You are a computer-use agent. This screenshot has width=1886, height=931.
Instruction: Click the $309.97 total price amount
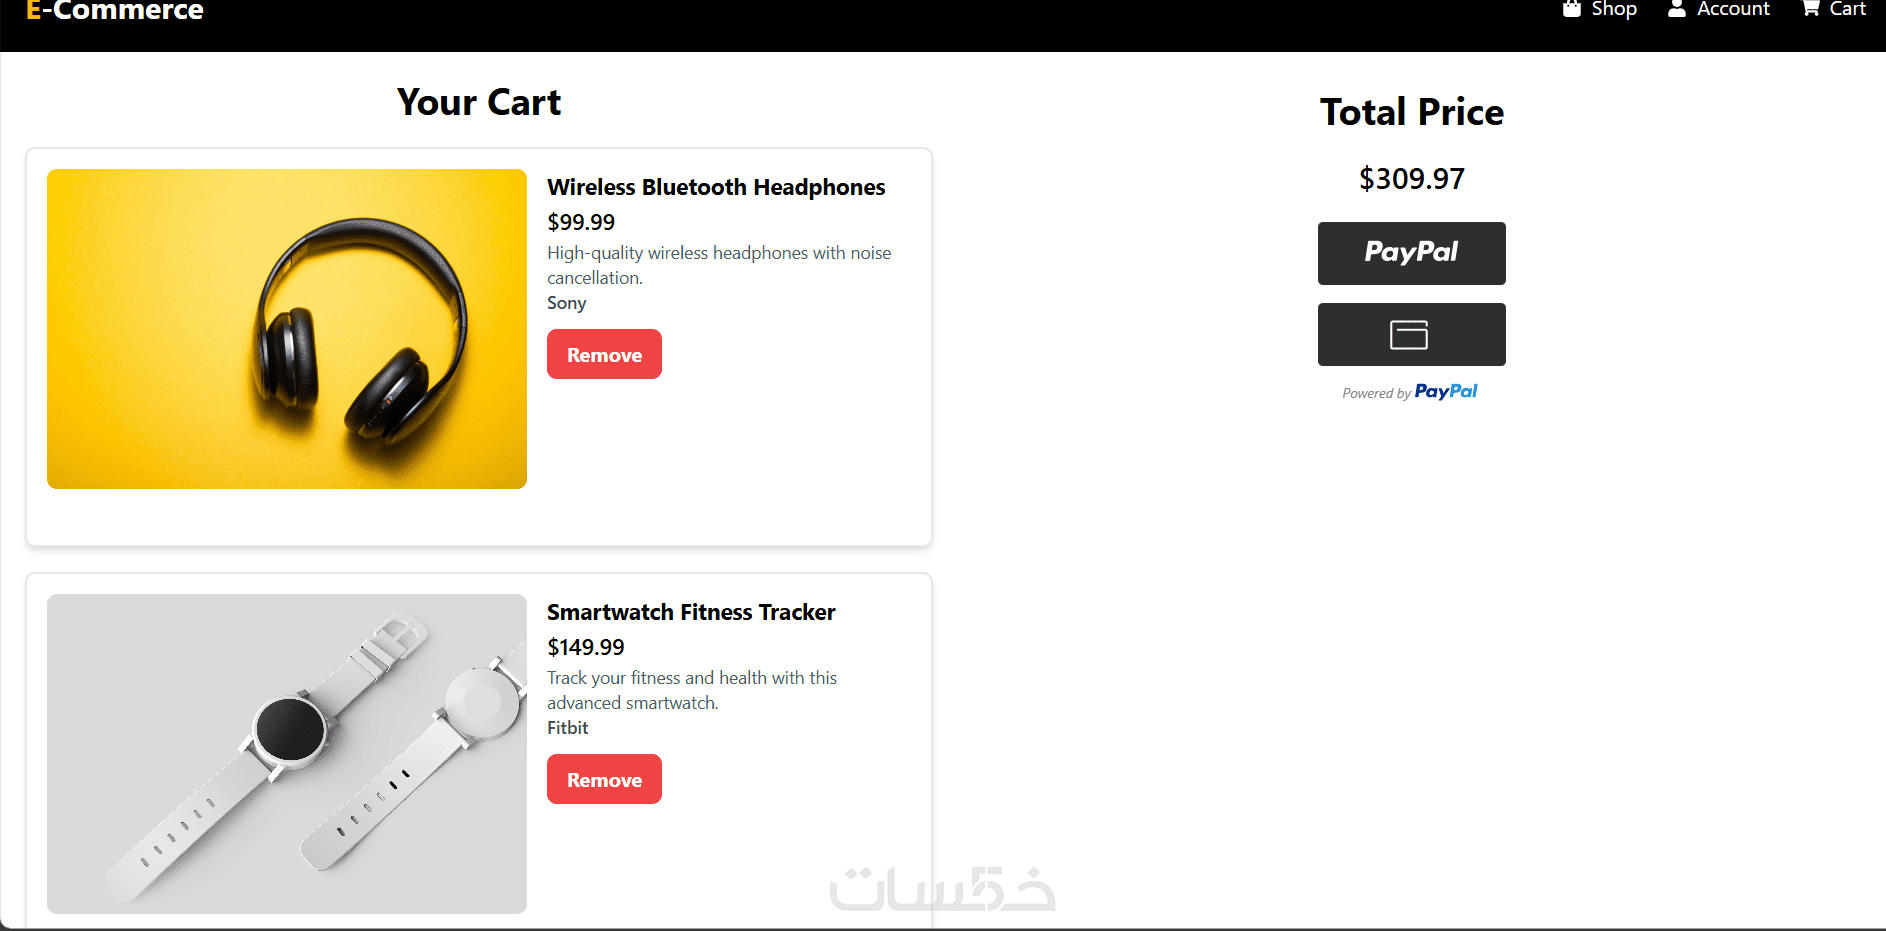point(1411,179)
